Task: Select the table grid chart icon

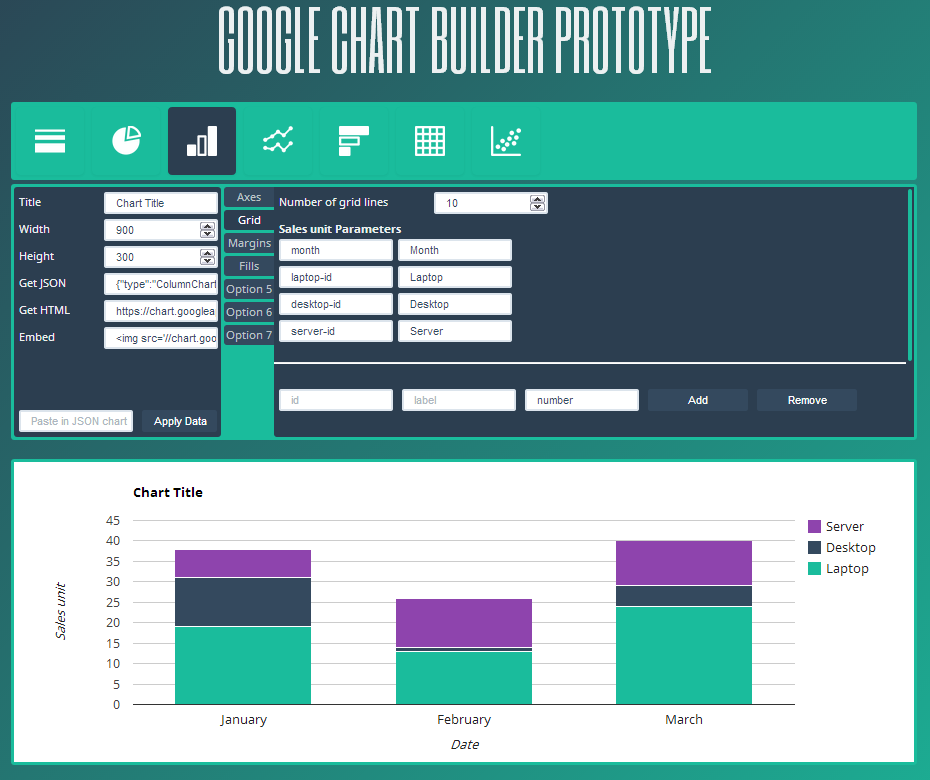Action: 429,141
